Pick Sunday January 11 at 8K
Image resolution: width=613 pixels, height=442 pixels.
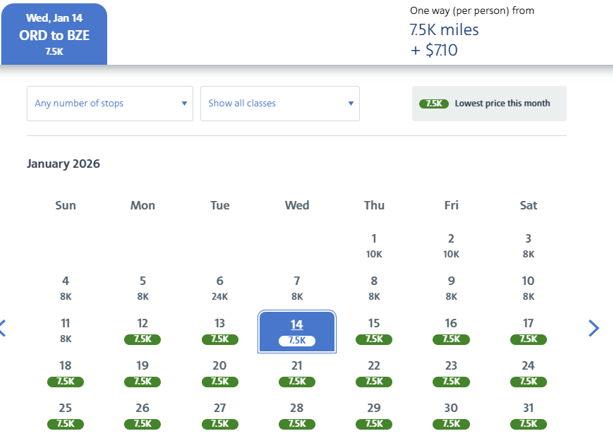[66, 331]
